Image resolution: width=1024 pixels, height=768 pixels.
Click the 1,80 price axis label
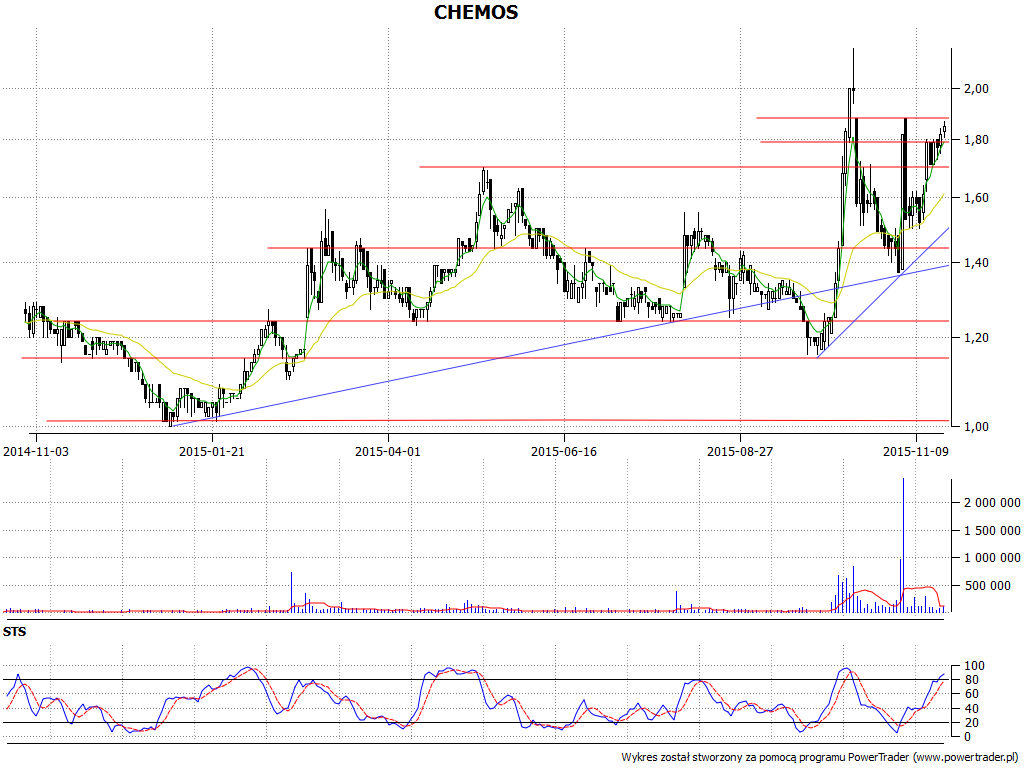point(976,140)
